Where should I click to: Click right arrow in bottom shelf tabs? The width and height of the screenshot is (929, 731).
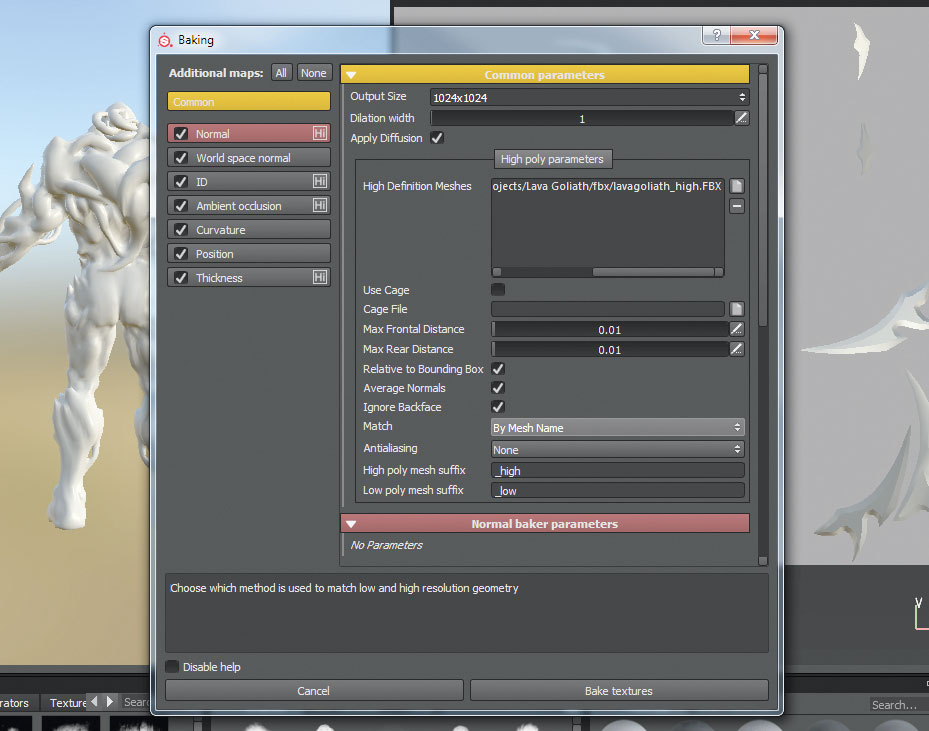[x=110, y=701]
